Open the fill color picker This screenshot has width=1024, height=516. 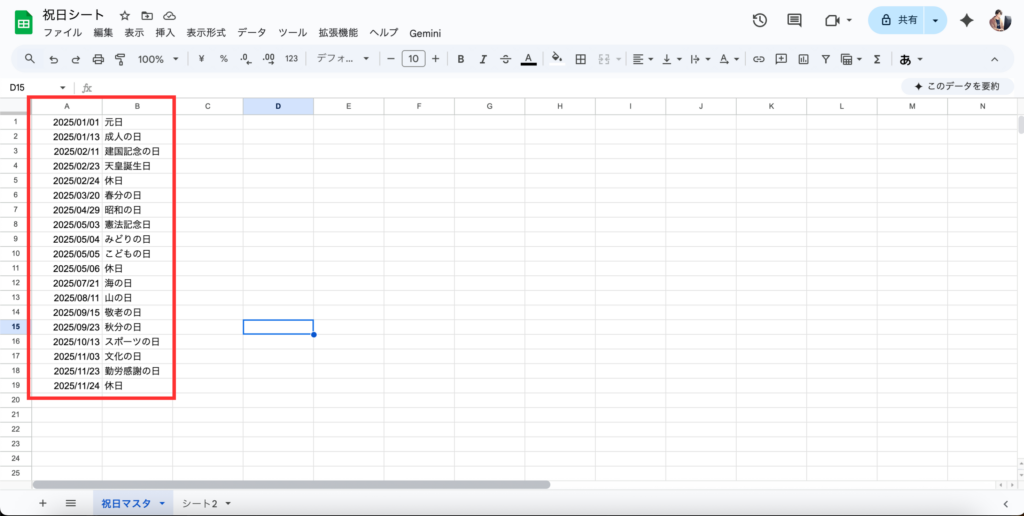click(x=556, y=59)
